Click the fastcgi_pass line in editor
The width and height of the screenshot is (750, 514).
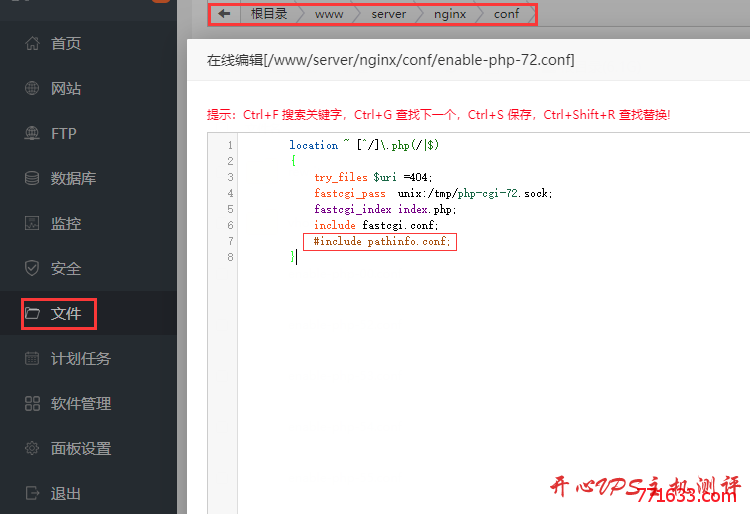[x=433, y=193]
